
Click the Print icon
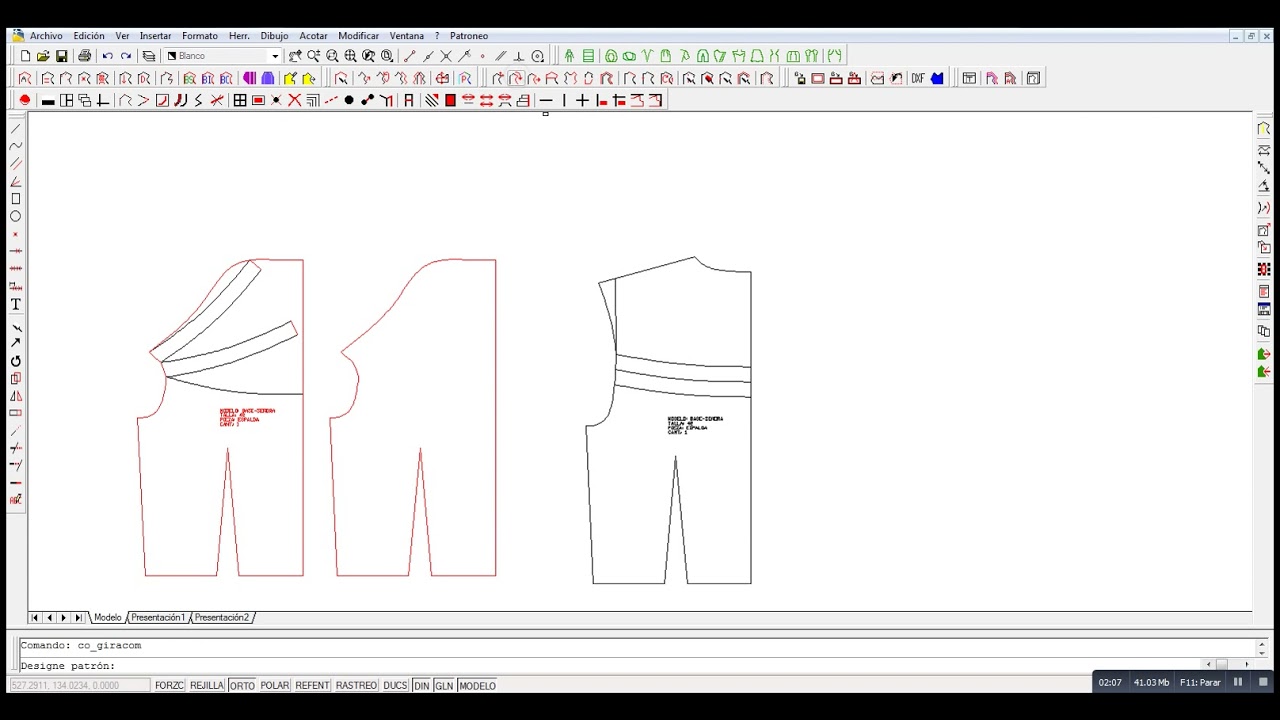85,56
